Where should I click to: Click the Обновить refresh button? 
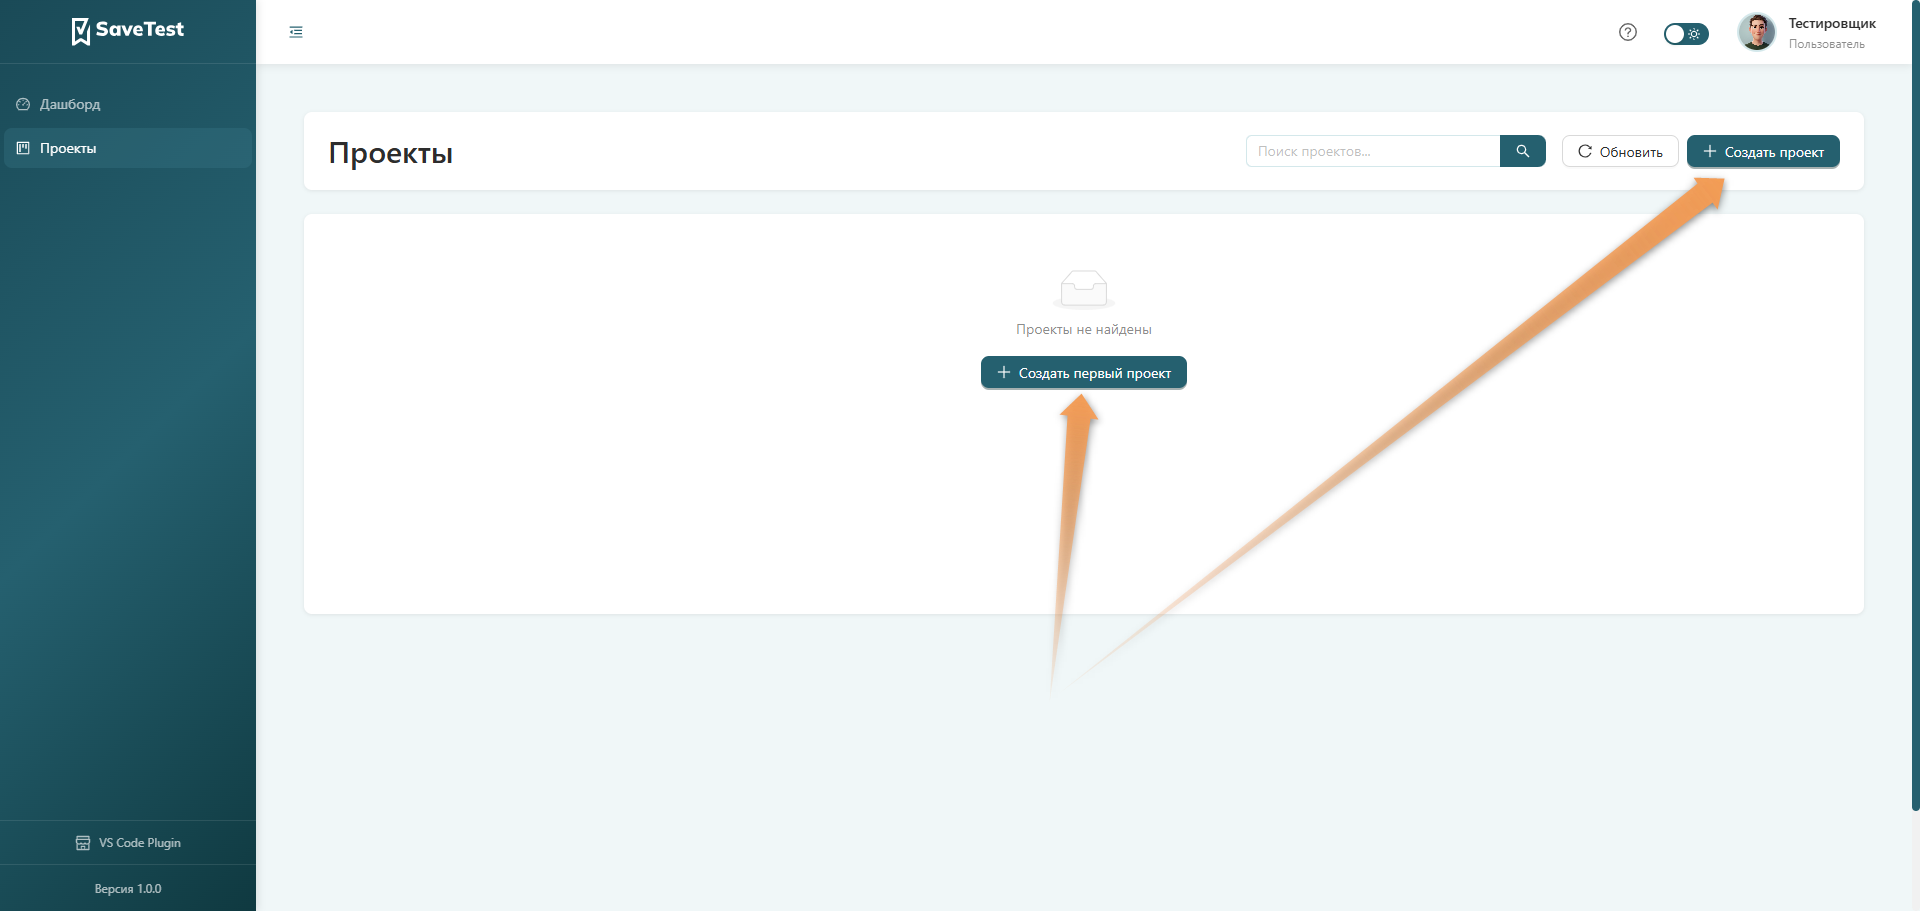pyautogui.click(x=1619, y=152)
